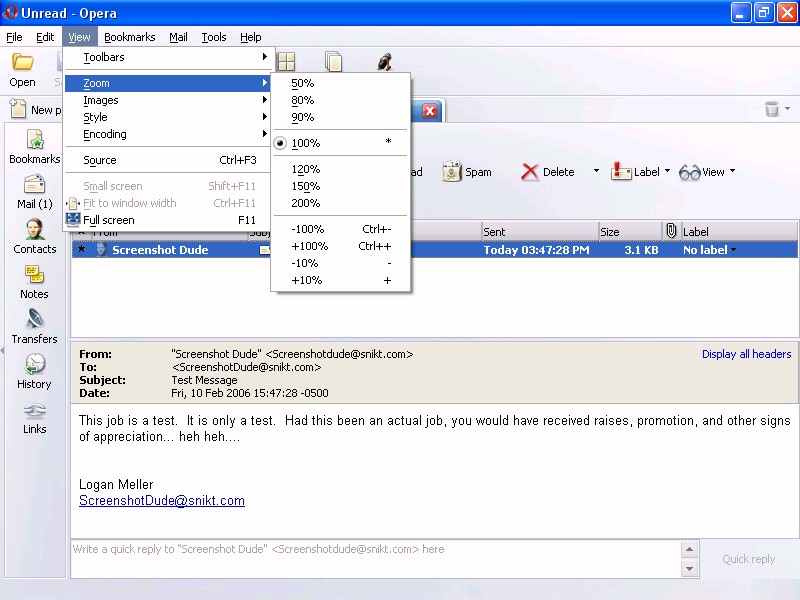
Task: Click the New page icon
Action: click(x=18, y=109)
